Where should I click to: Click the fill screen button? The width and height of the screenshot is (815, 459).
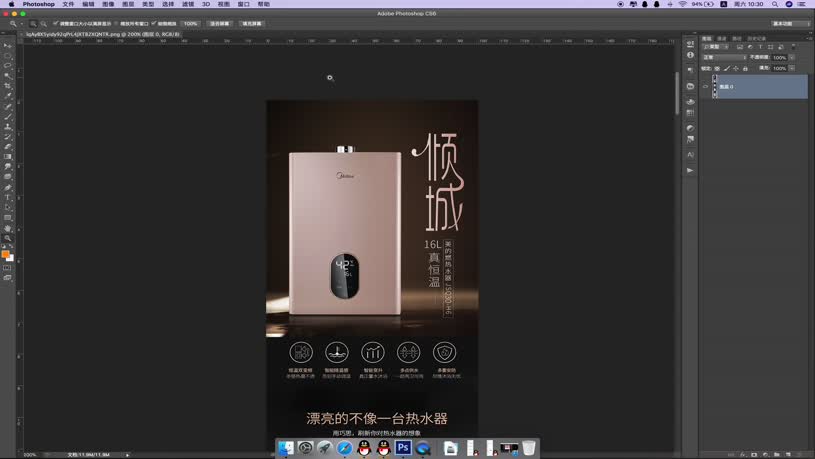coord(252,24)
